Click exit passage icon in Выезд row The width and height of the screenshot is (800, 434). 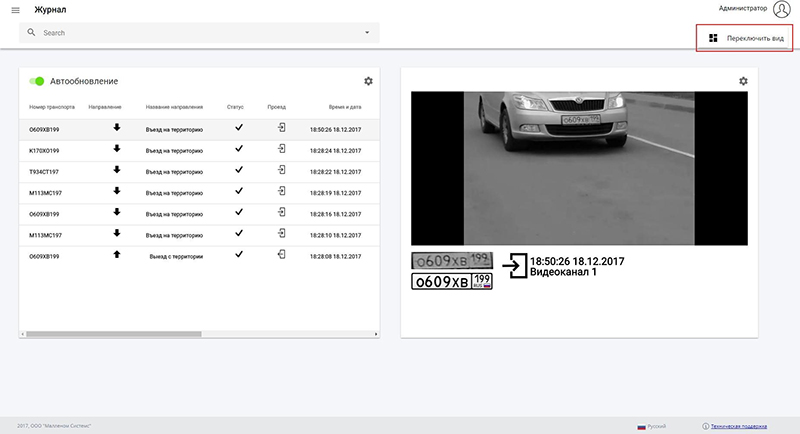pyautogui.click(x=282, y=254)
